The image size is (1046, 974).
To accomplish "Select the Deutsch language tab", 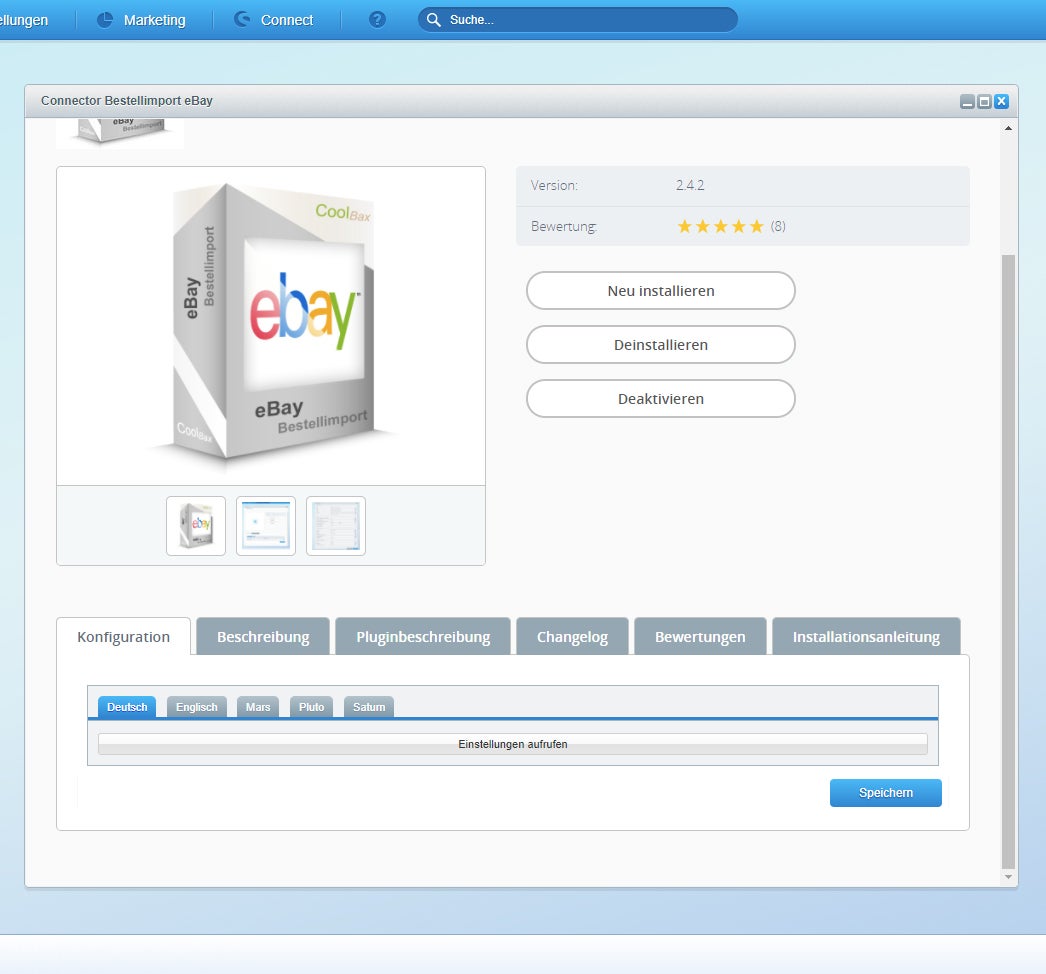I will tap(127, 707).
